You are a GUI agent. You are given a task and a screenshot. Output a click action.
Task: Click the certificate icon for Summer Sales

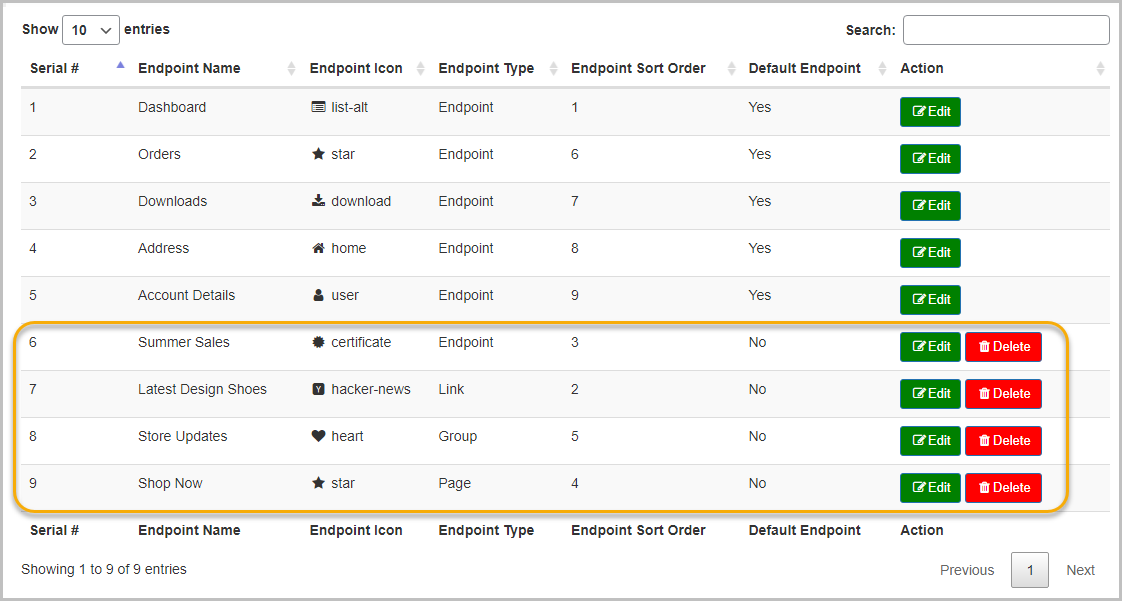pyautogui.click(x=319, y=342)
